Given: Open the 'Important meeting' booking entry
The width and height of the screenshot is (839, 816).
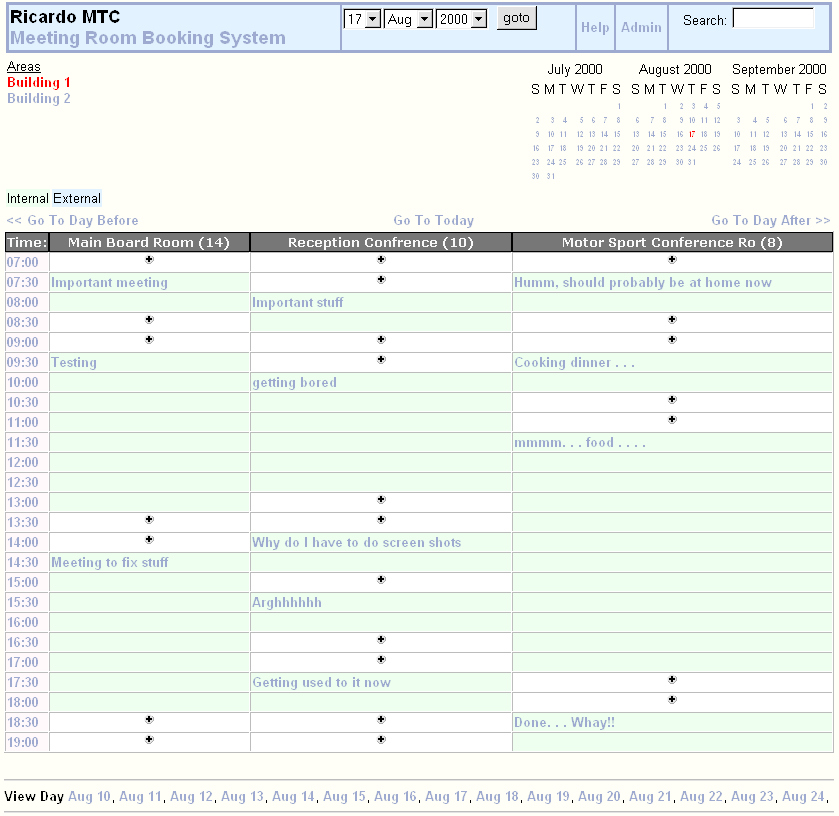Looking at the screenshot, I should pos(110,282).
